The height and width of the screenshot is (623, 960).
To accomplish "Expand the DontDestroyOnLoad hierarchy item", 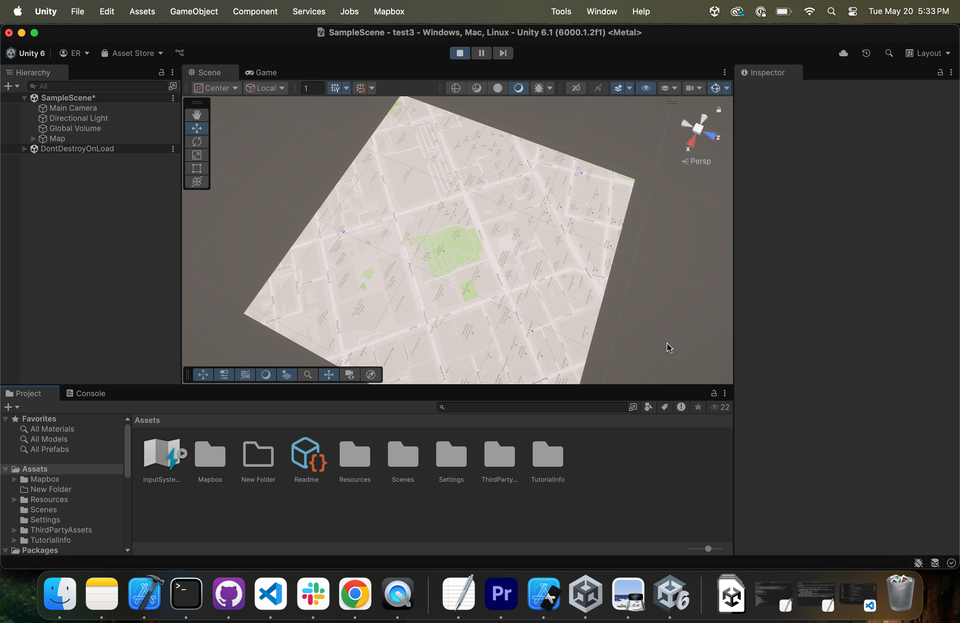I will [24, 149].
